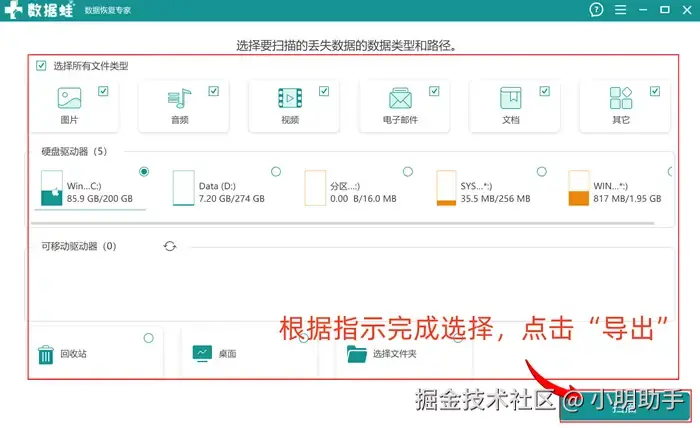Click the 硬盘驱动器 (5) heading
The image size is (700, 428).
pos(74,151)
